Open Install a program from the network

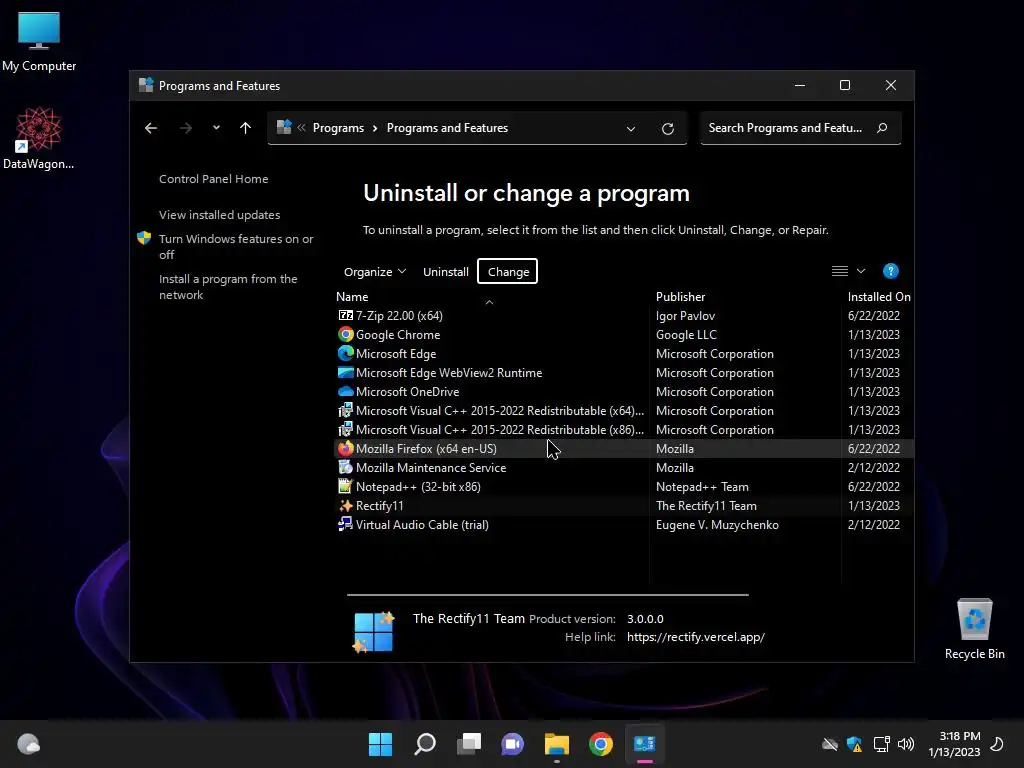(x=228, y=287)
